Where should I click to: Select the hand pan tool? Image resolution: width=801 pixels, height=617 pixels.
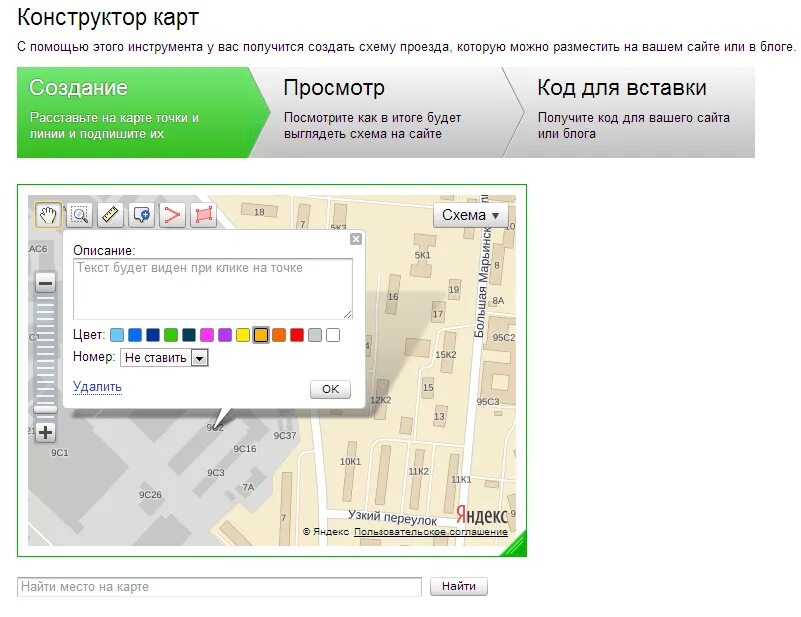tap(49, 215)
